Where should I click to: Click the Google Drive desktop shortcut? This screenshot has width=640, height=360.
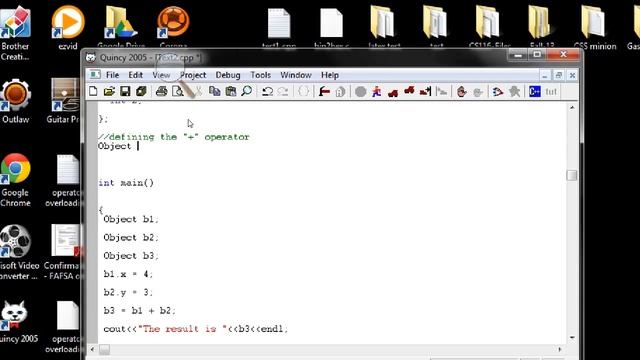[x=121, y=27]
